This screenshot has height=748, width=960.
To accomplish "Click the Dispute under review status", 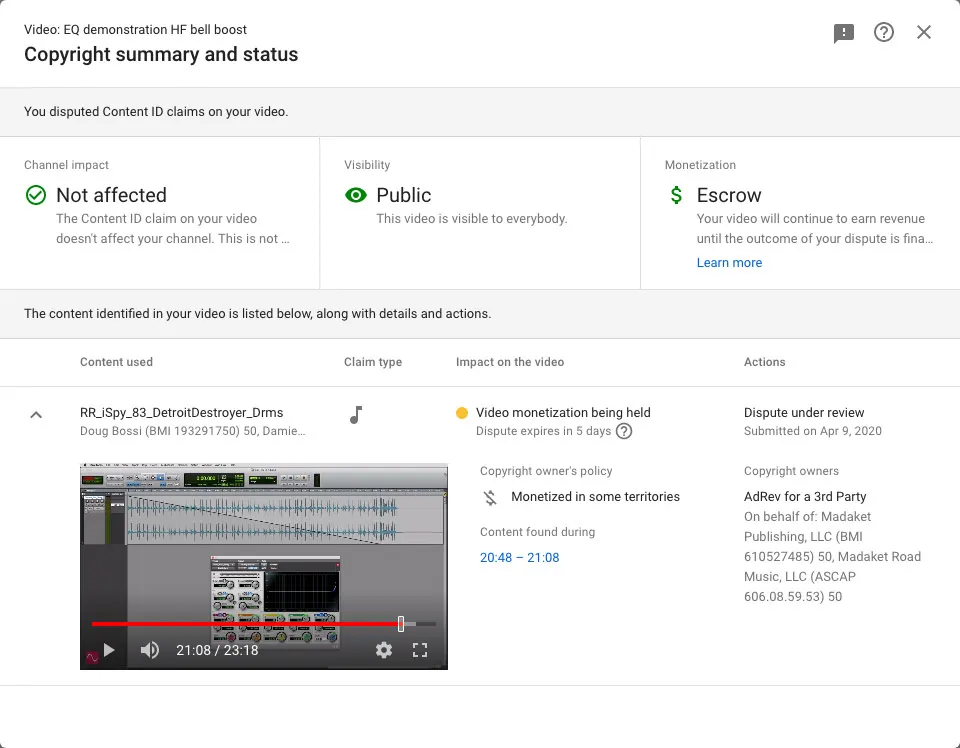I will coord(804,413).
